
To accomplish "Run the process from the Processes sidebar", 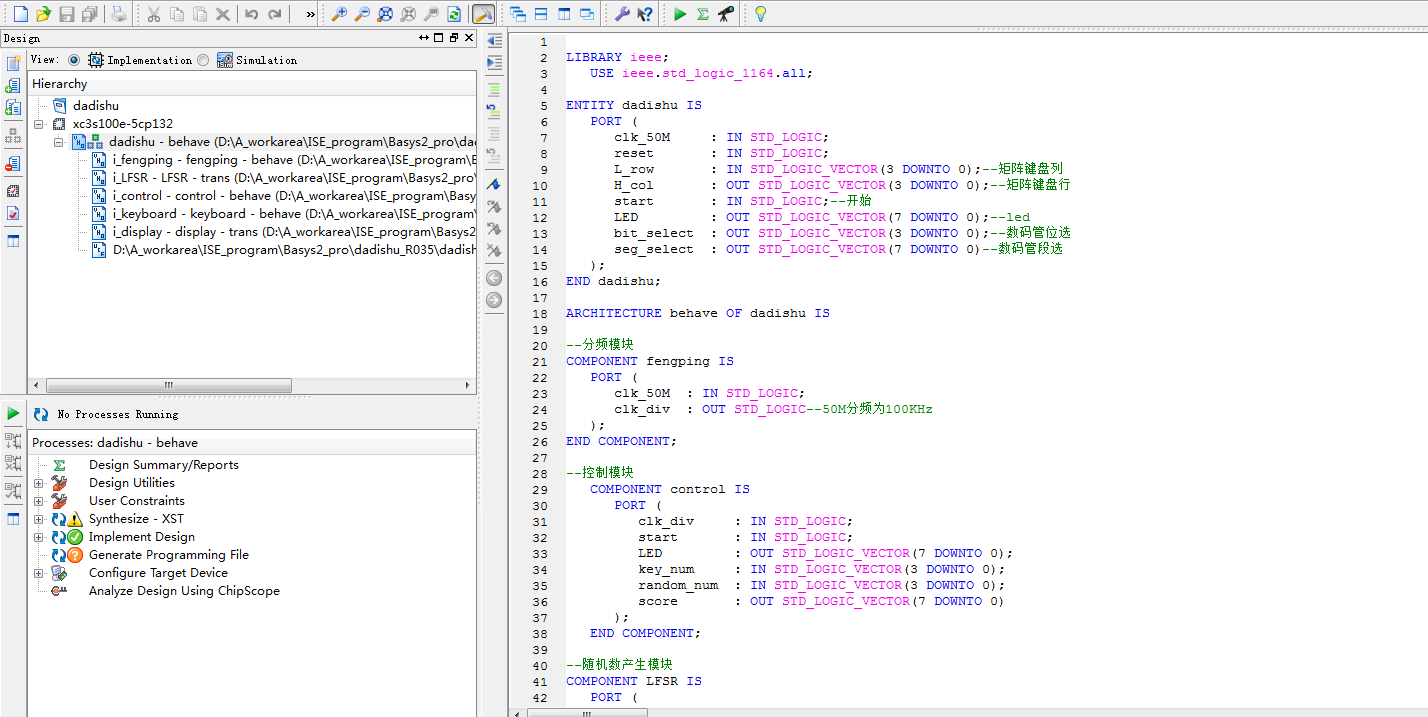I will [x=13, y=413].
